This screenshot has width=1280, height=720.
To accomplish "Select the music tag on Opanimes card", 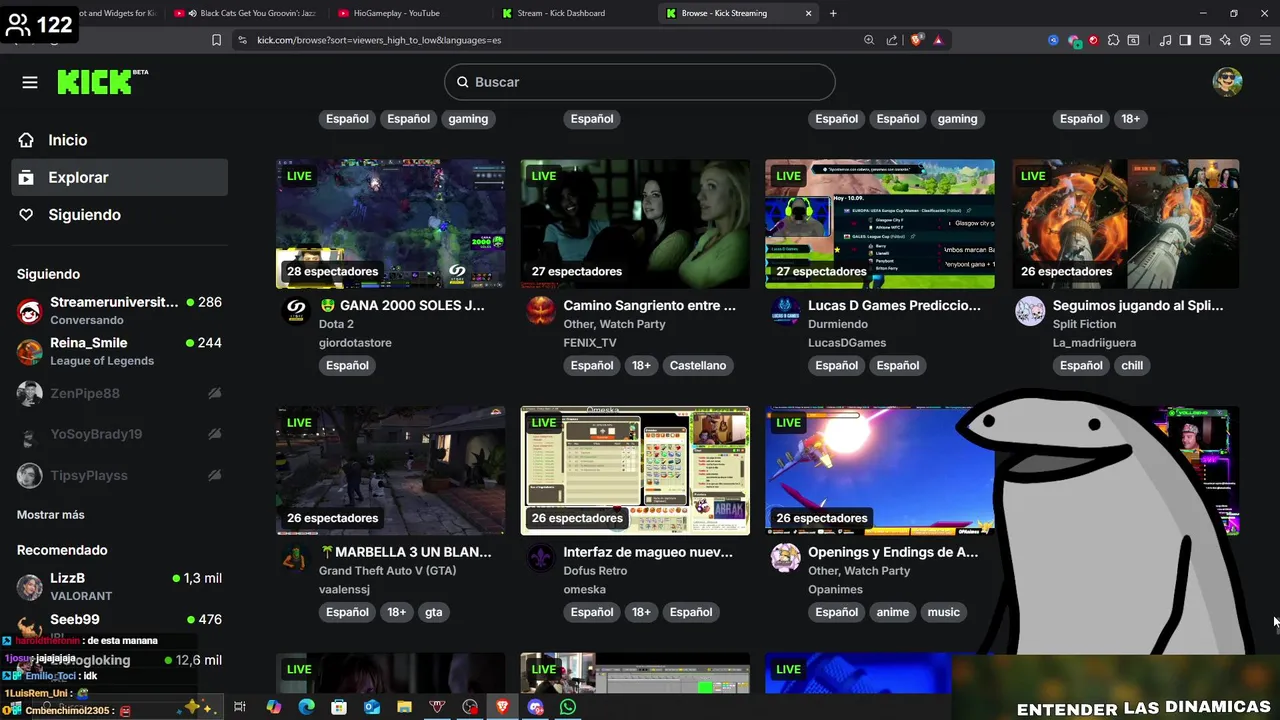I will tap(943, 612).
